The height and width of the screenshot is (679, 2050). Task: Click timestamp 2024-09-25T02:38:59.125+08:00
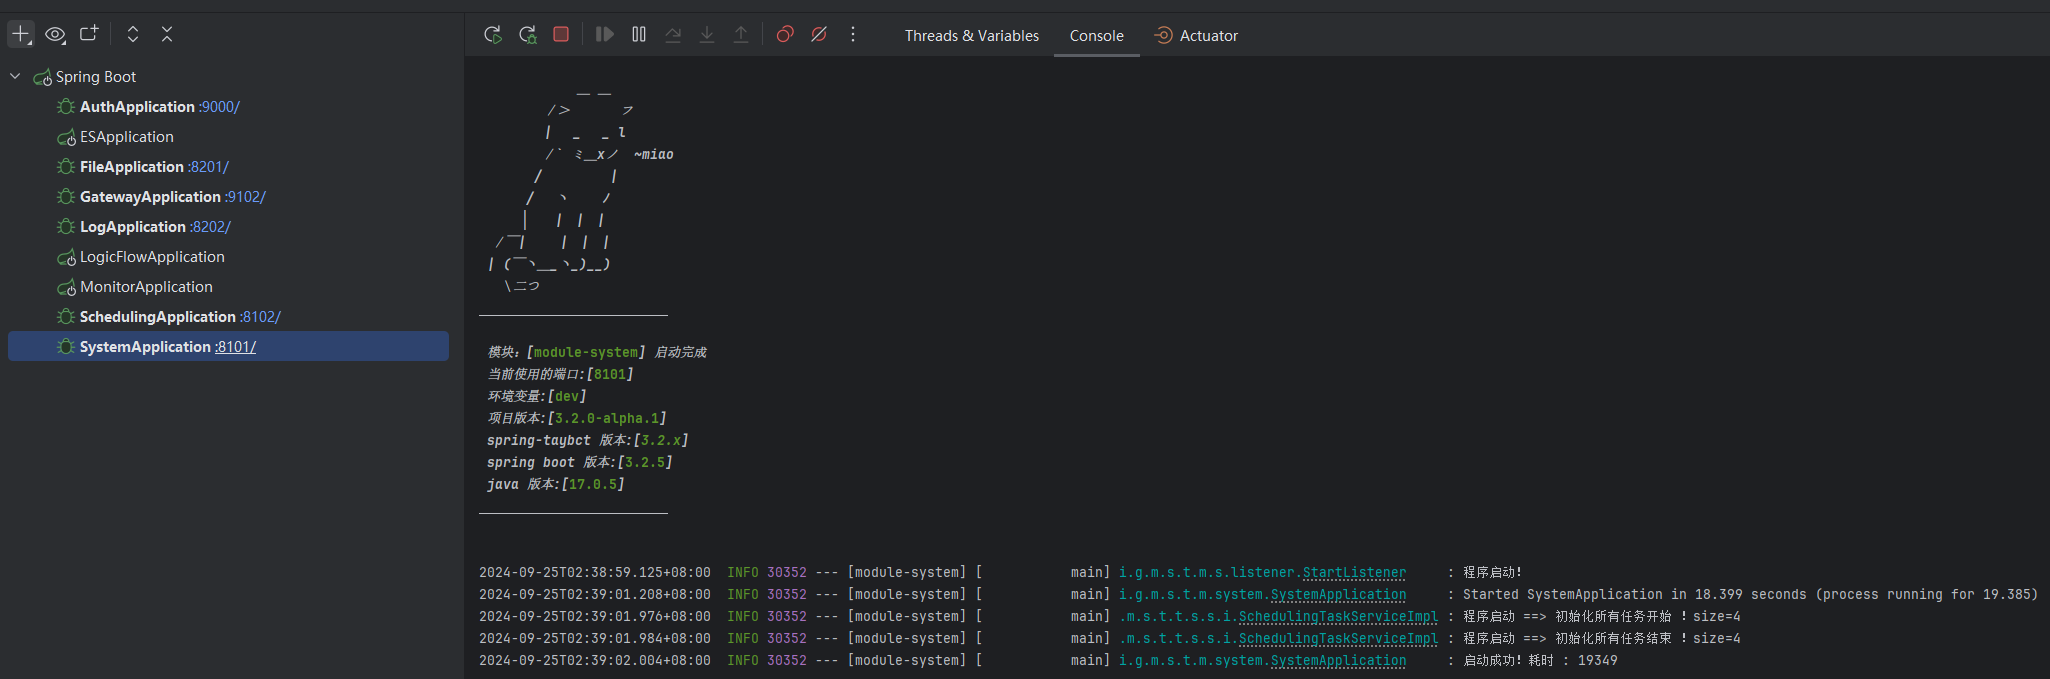click(595, 573)
